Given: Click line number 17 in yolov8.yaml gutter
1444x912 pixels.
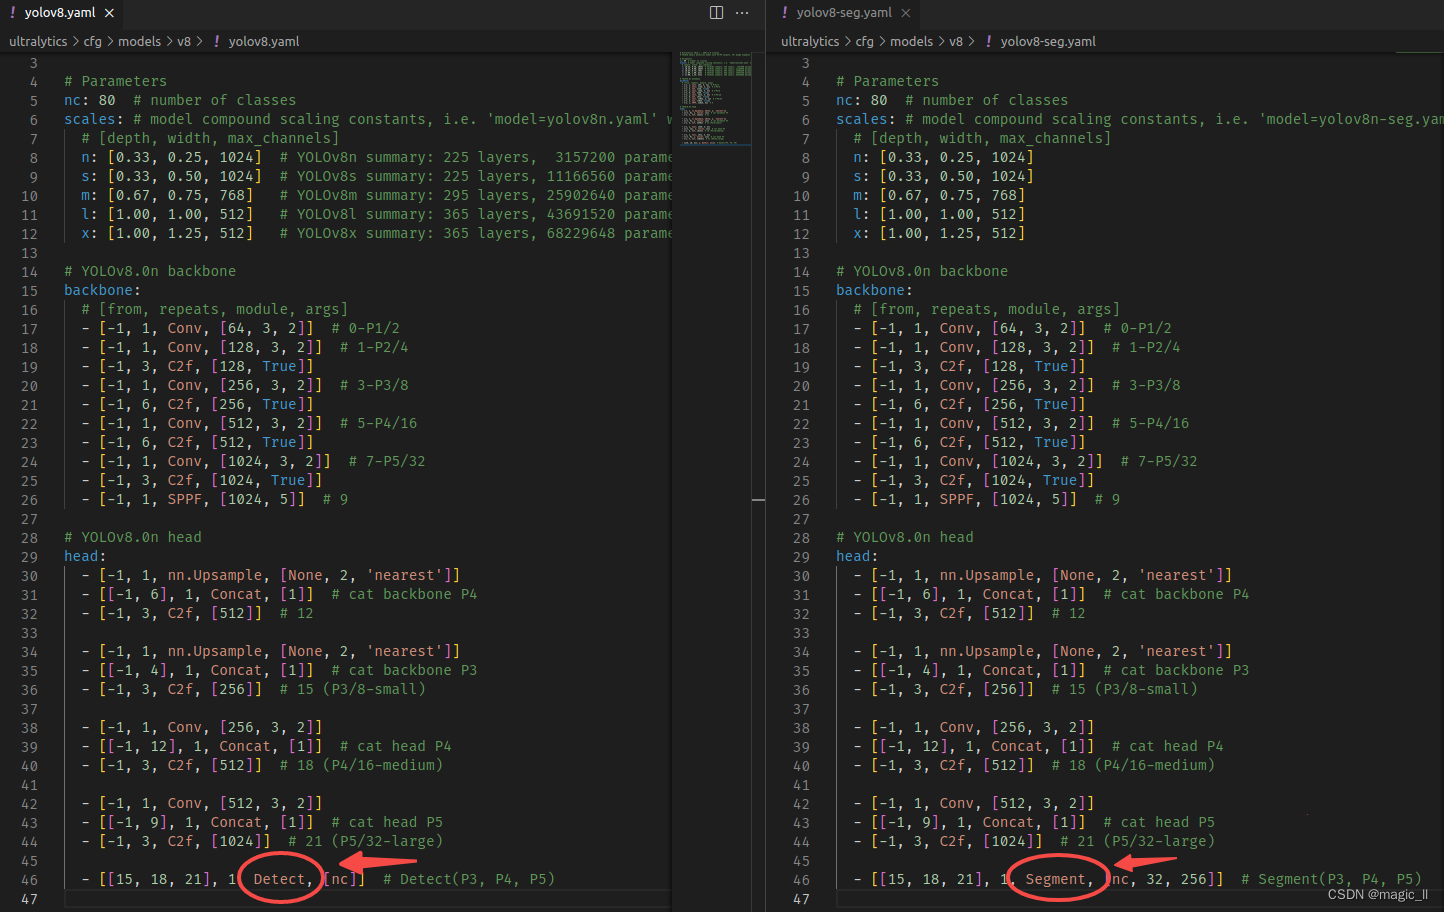Looking at the screenshot, I should coord(29,329).
